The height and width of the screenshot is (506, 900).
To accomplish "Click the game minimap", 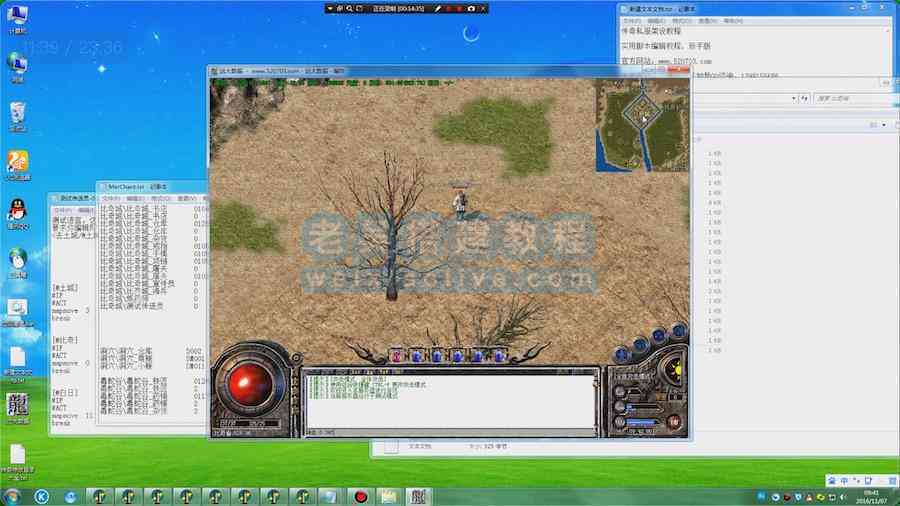I will point(642,125).
